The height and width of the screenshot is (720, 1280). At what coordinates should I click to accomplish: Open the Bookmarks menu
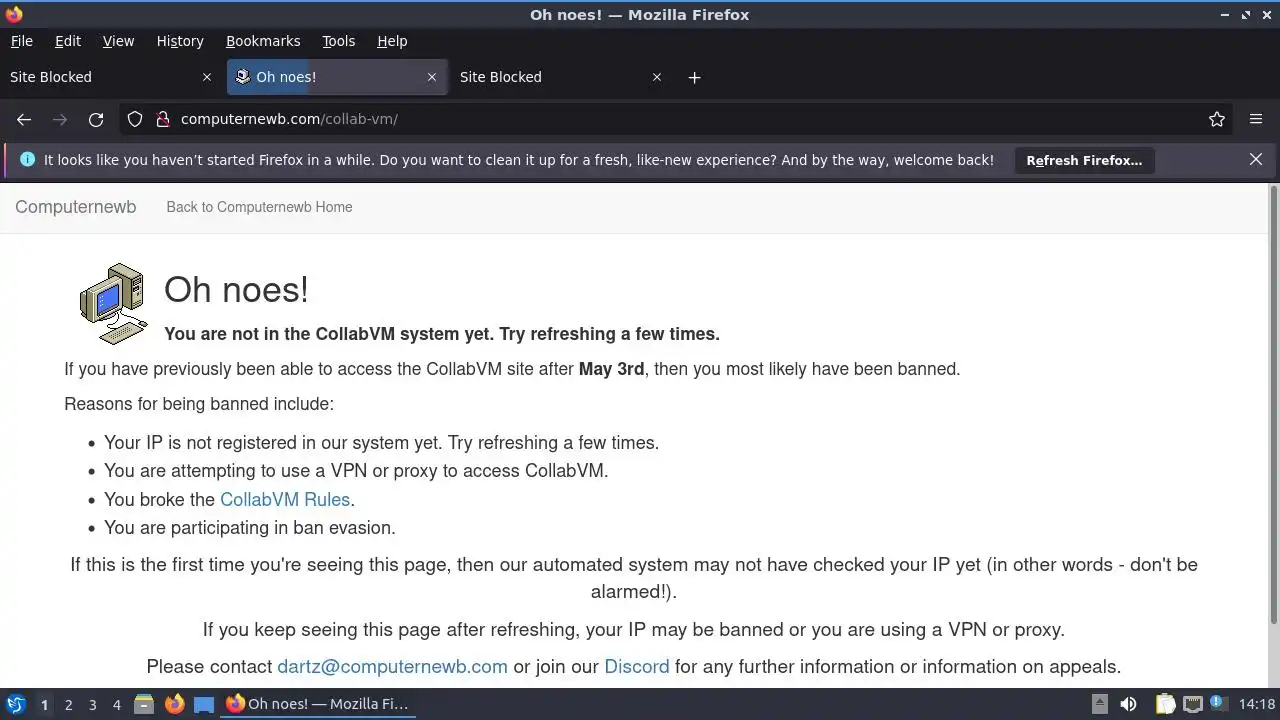263,41
